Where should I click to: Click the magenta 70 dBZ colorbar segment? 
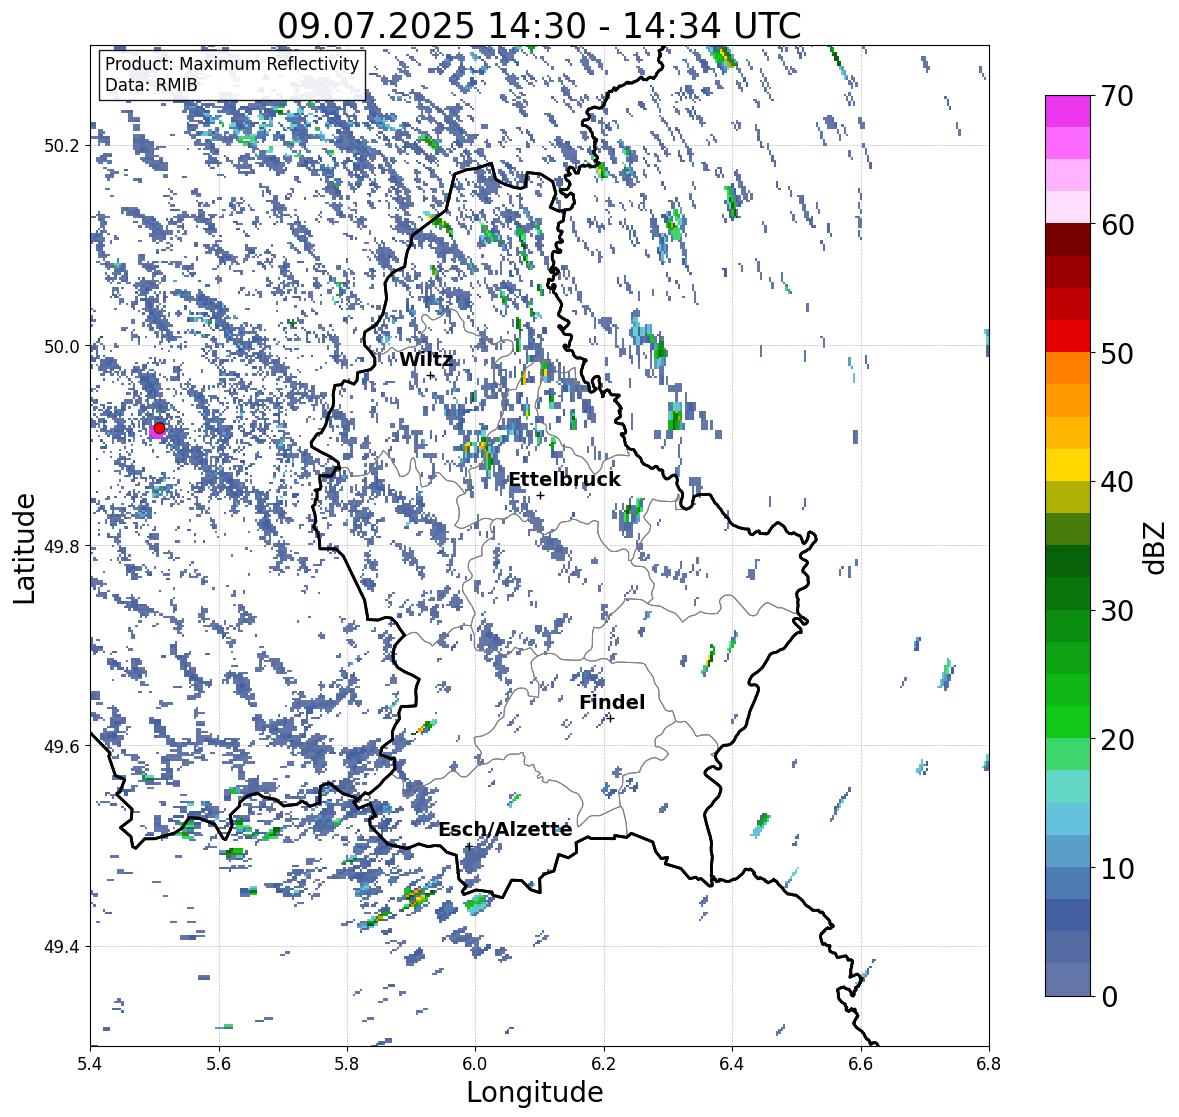(x=1068, y=111)
